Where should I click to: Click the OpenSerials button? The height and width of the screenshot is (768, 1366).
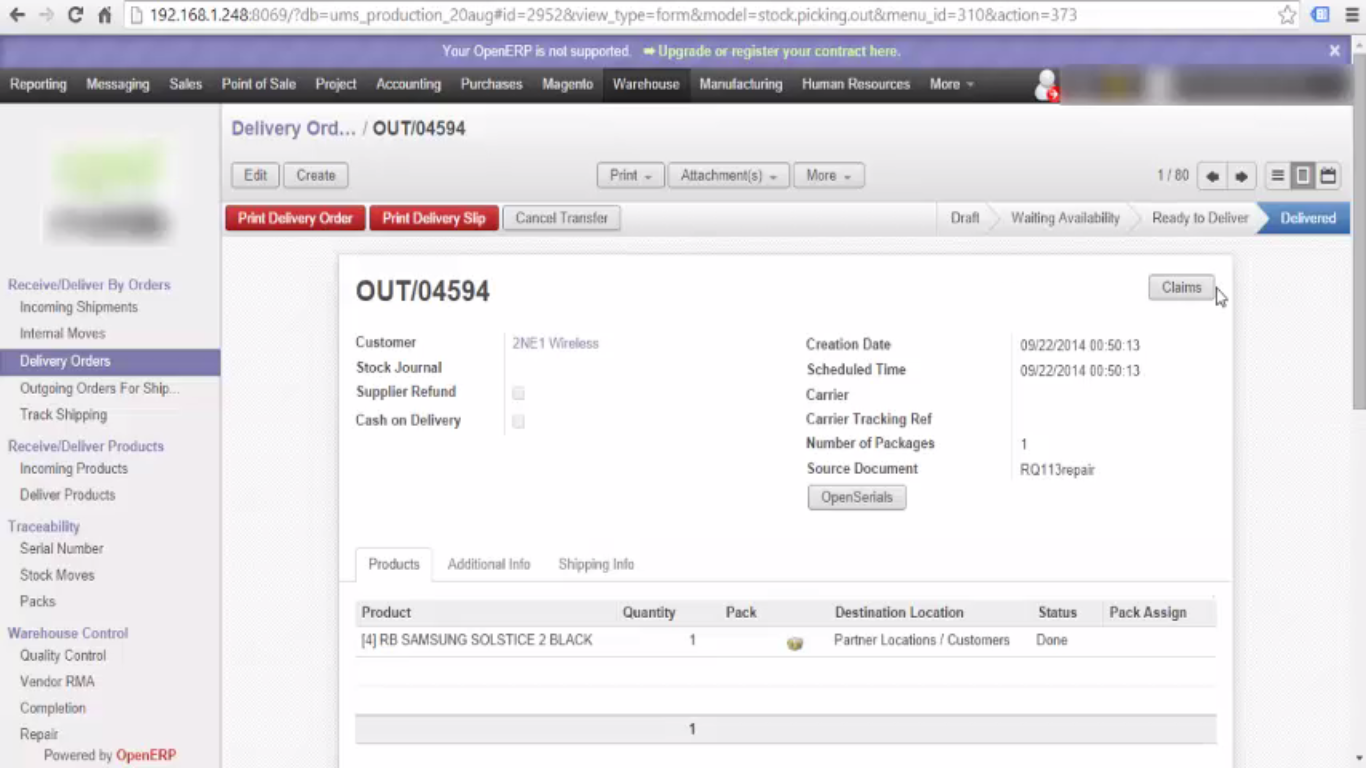coord(857,497)
